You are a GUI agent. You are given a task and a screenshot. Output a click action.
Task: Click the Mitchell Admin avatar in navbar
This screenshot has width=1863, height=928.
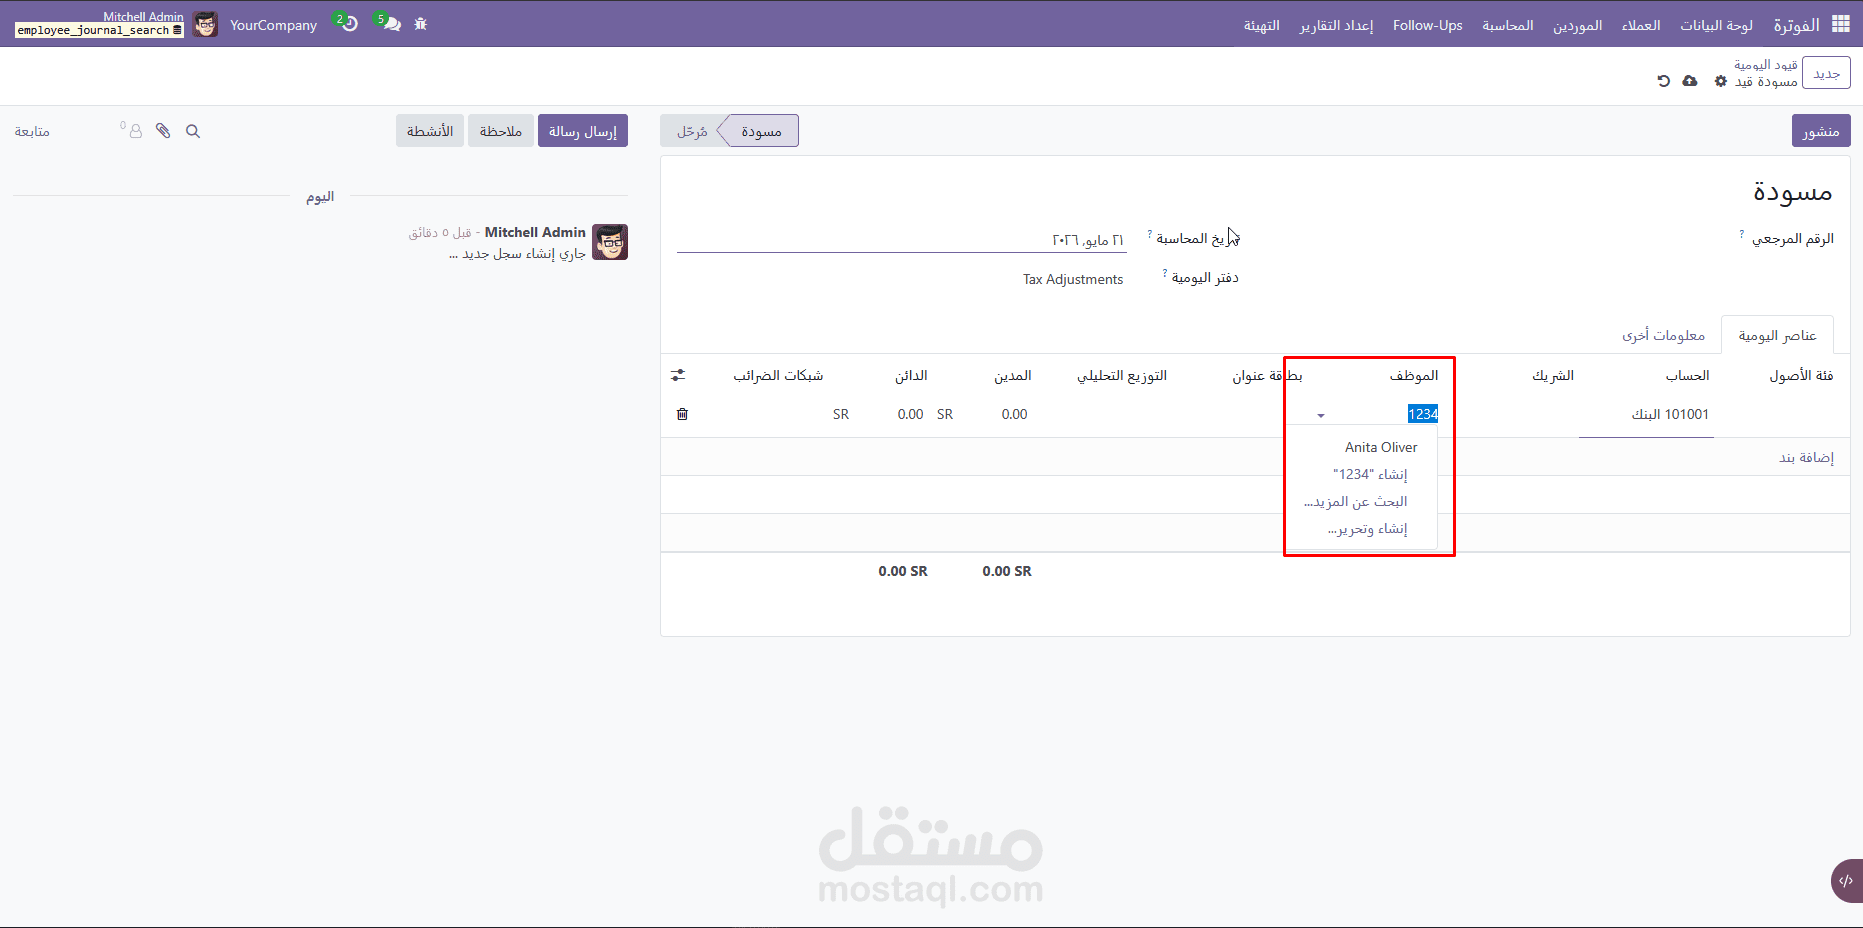205,24
